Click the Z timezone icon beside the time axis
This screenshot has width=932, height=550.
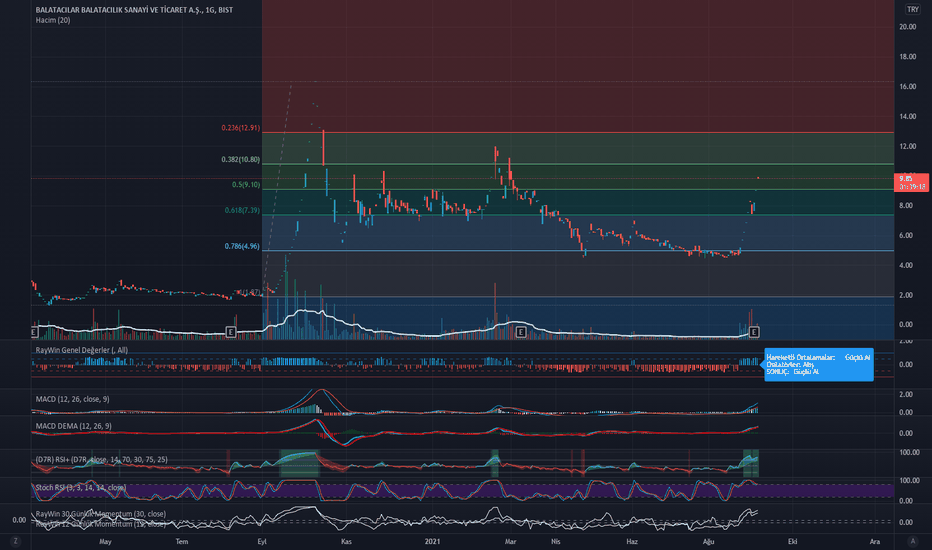click(x=15, y=541)
